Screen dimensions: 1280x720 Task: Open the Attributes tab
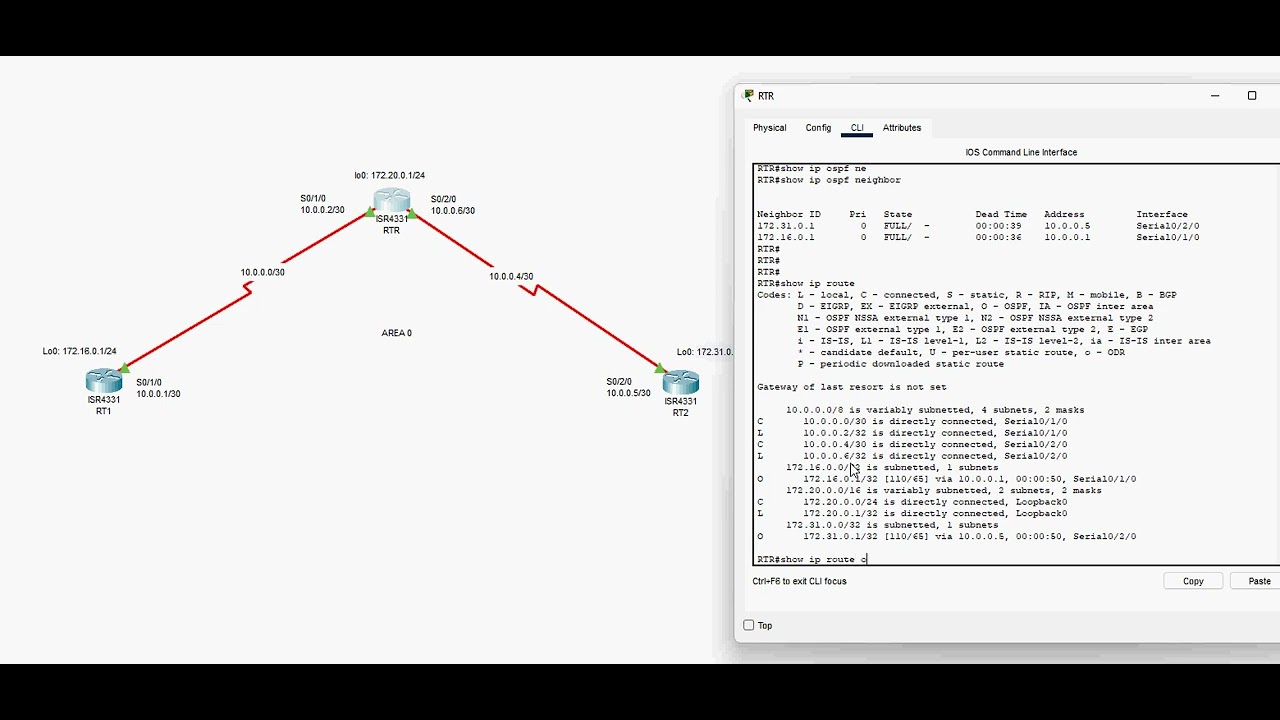tap(902, 128)
